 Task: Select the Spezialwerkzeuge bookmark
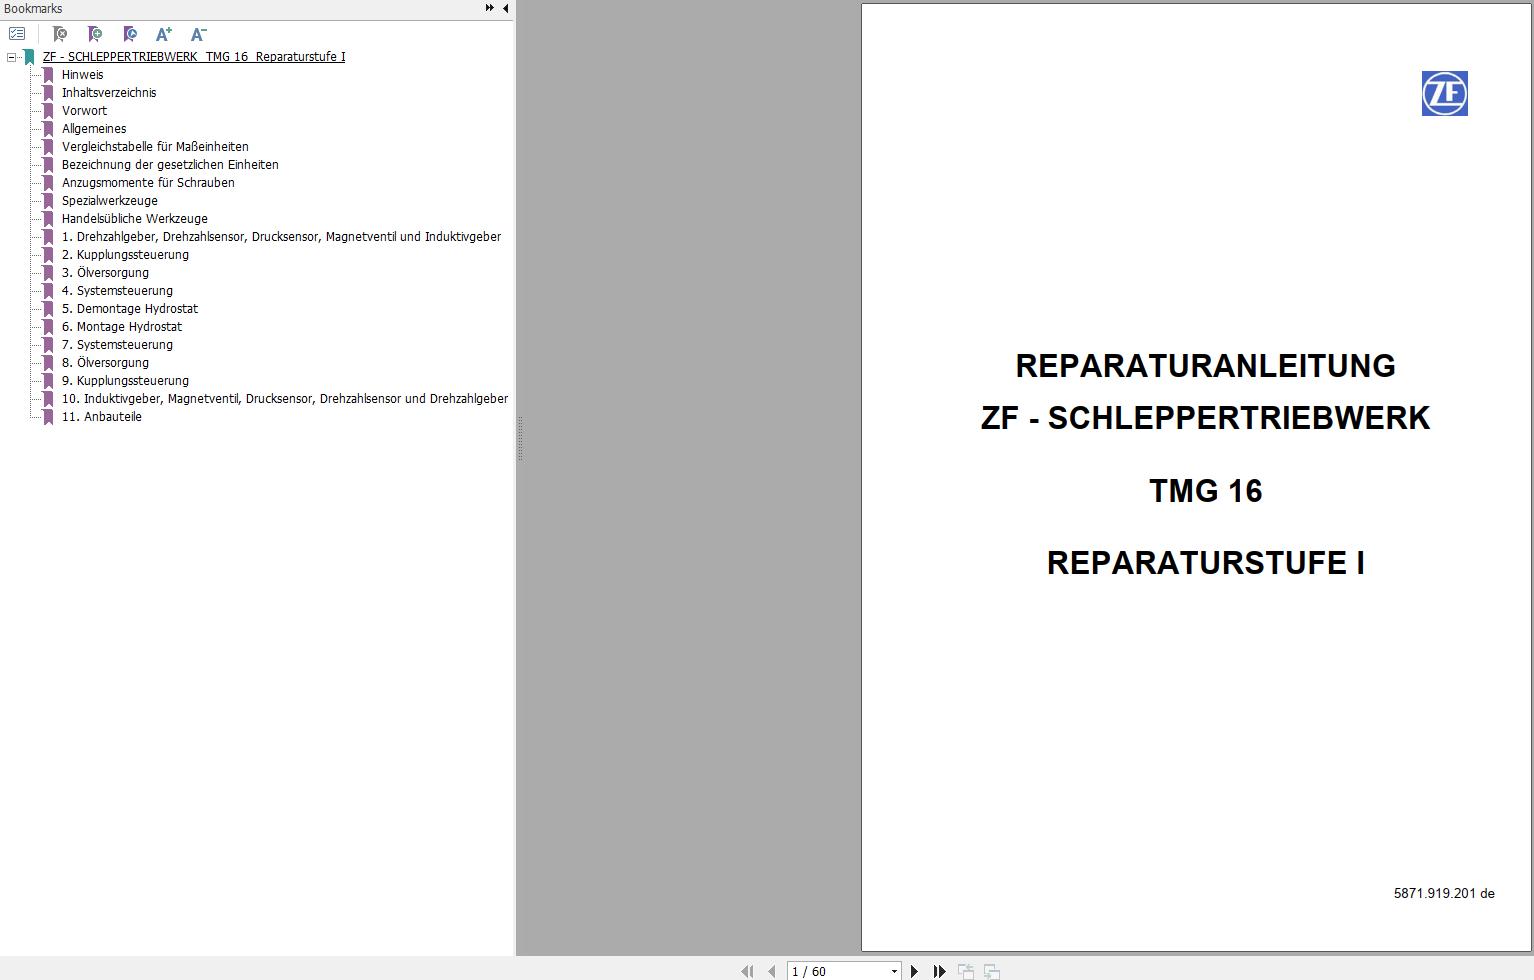coord(110,201)
